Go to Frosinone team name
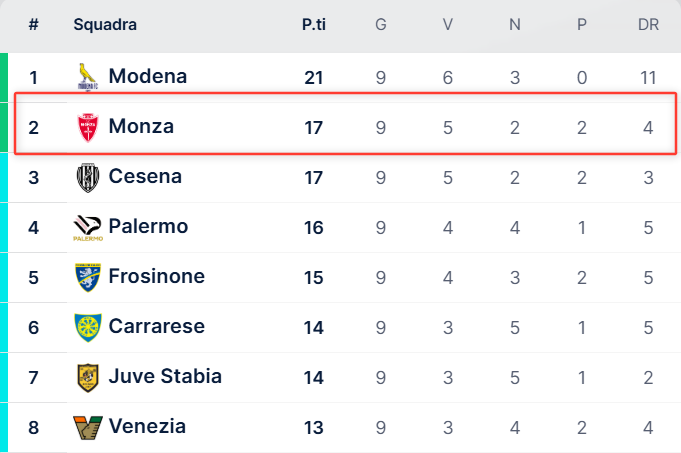 pos(156,276)
